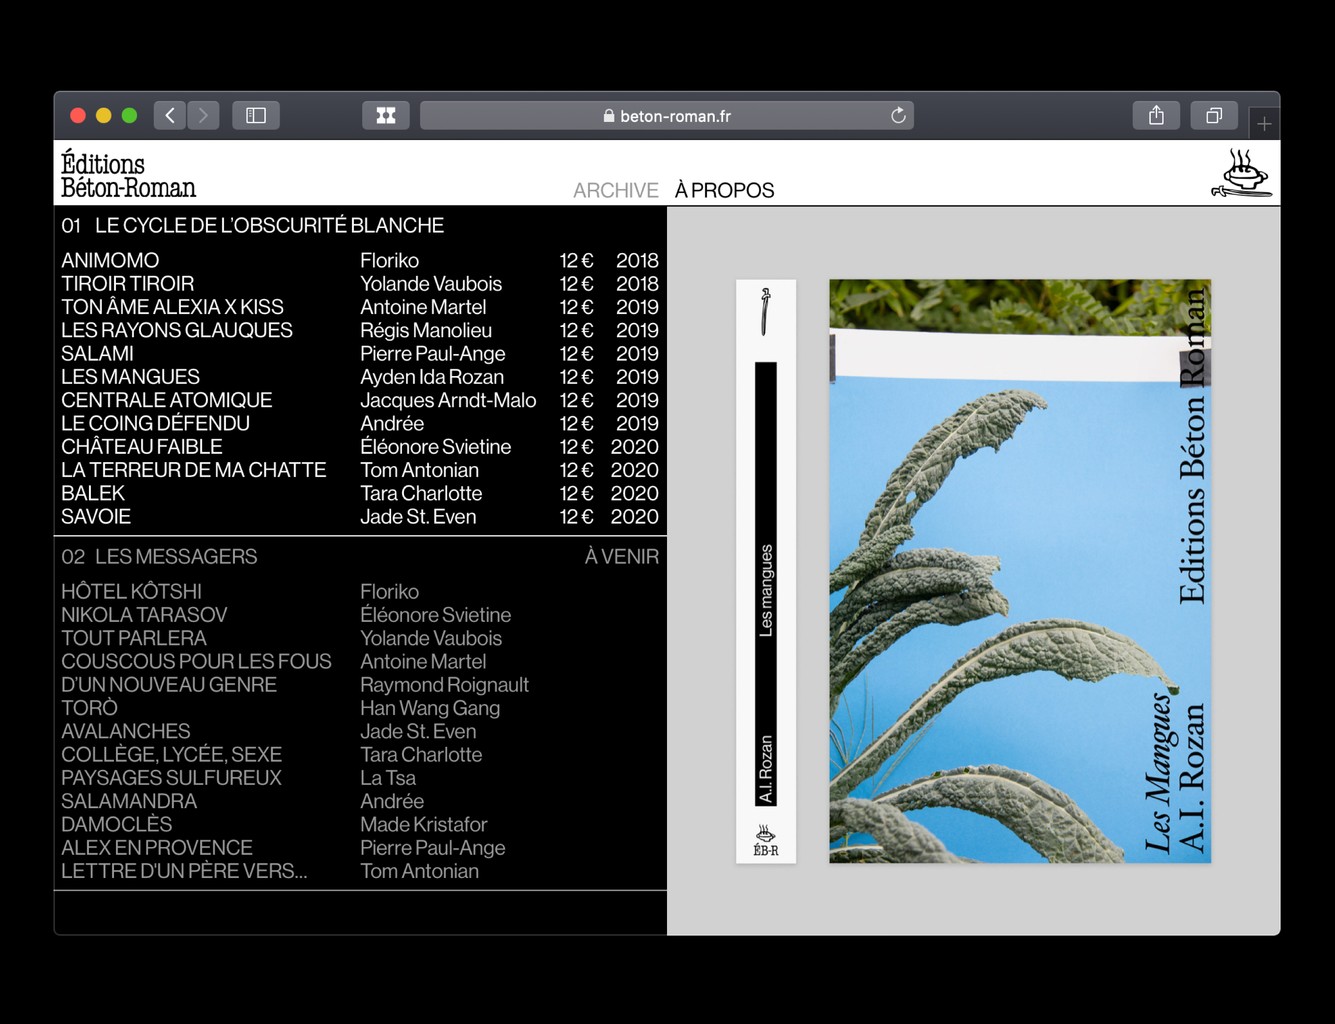Select the LES MANGUES book entry
The height and width of the screenshot is (1024, 1335).
pyautogui.click(x=131, y=377)
